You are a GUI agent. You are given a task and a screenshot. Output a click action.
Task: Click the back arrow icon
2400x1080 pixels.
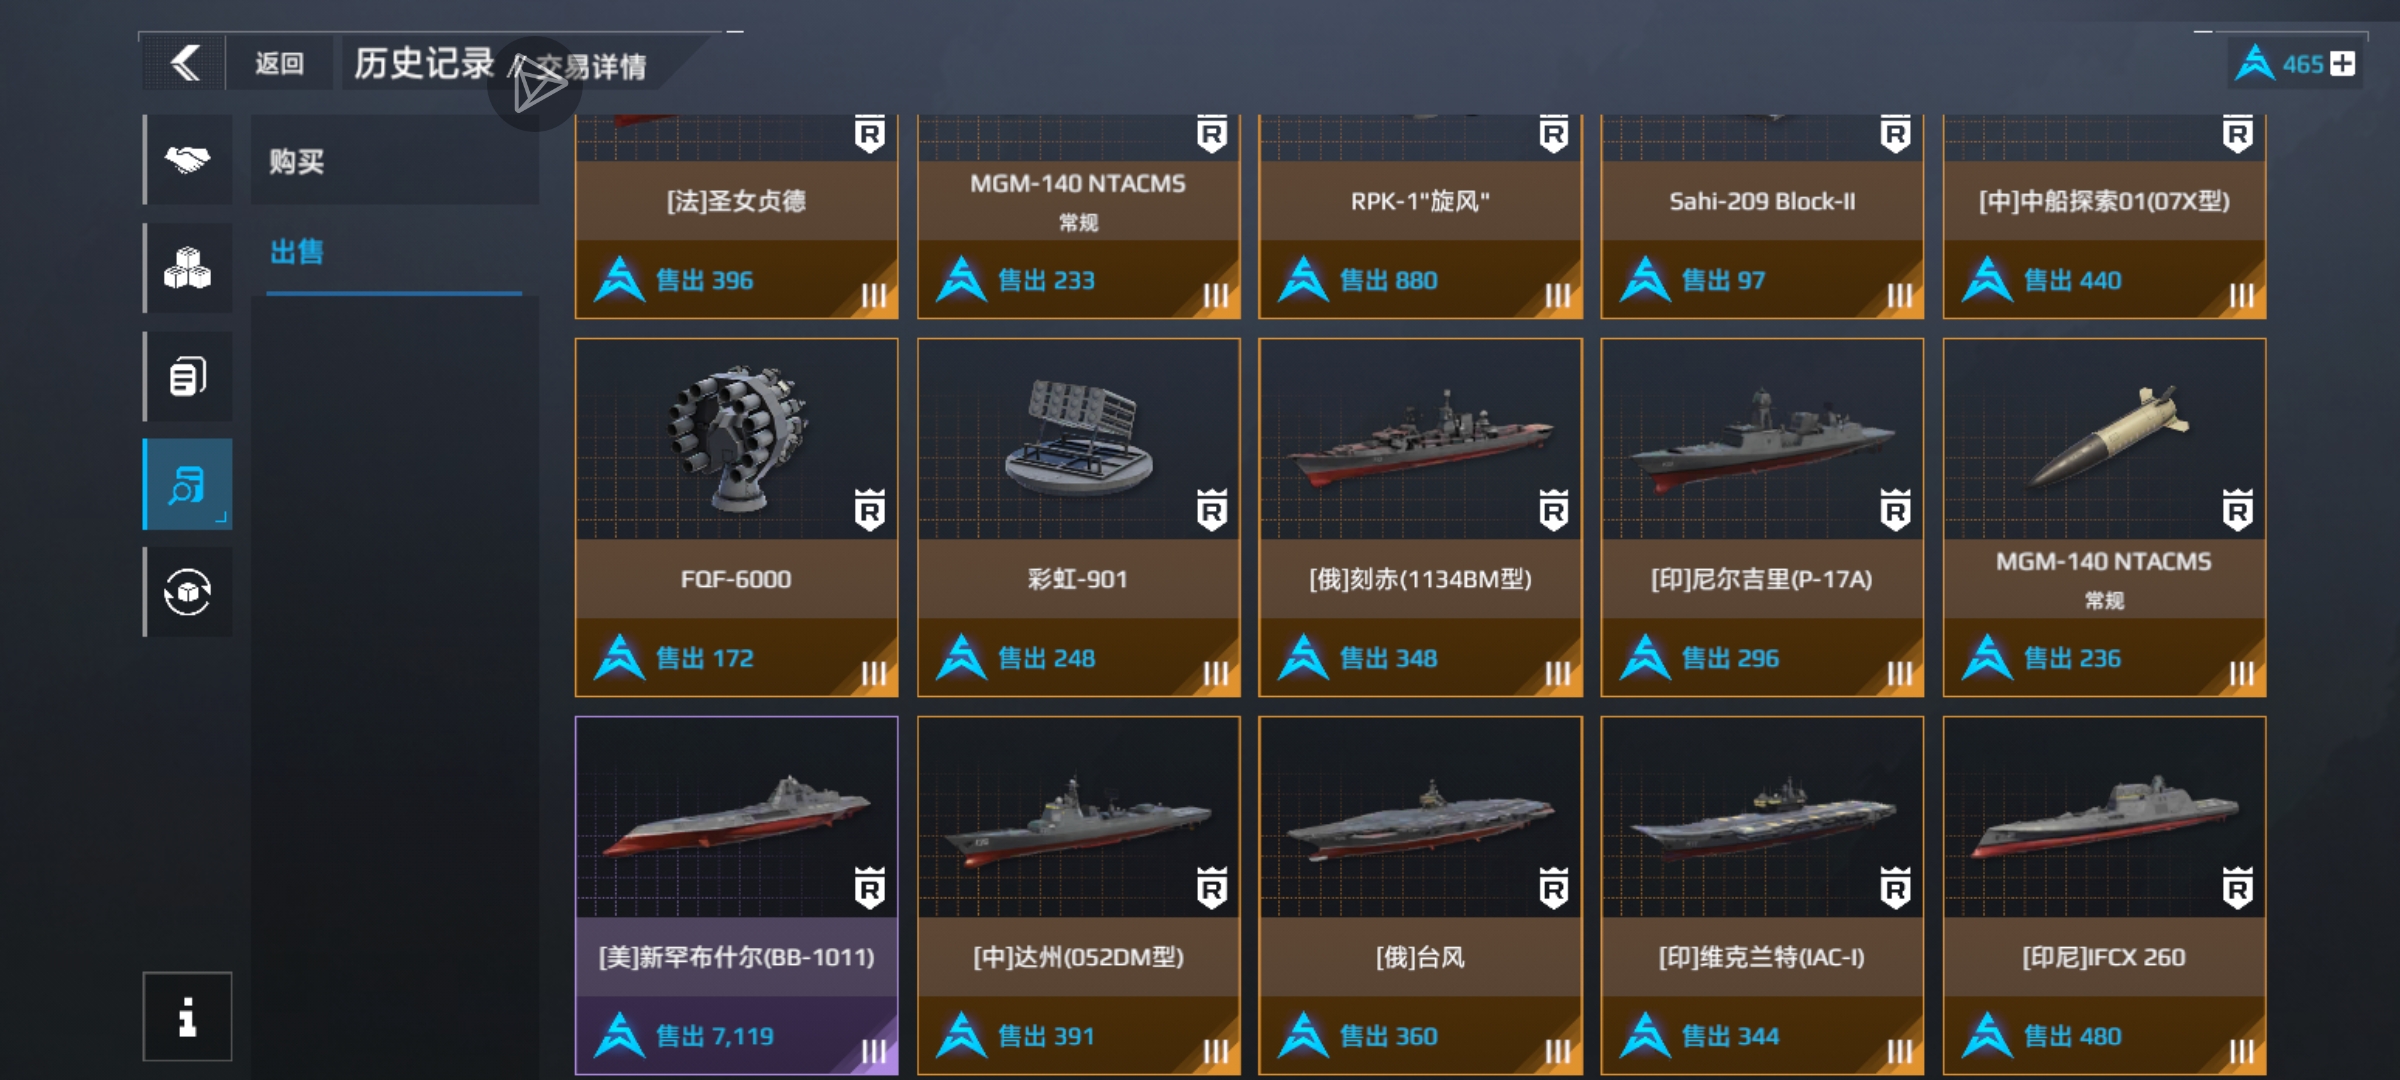(185, 64)
